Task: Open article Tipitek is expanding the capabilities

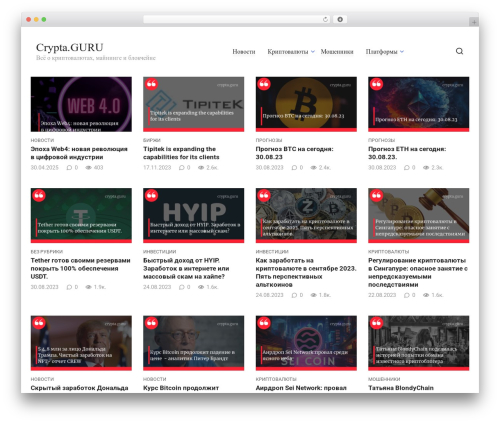Action: [x=181, y=153]
